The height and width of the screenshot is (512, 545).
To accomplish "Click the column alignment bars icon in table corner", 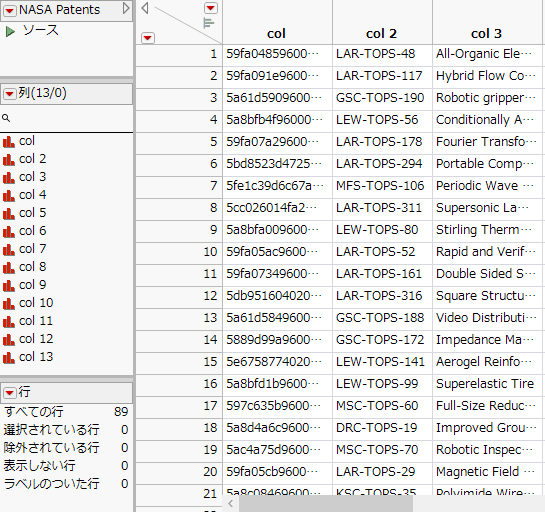I will [x=208, y=23].
